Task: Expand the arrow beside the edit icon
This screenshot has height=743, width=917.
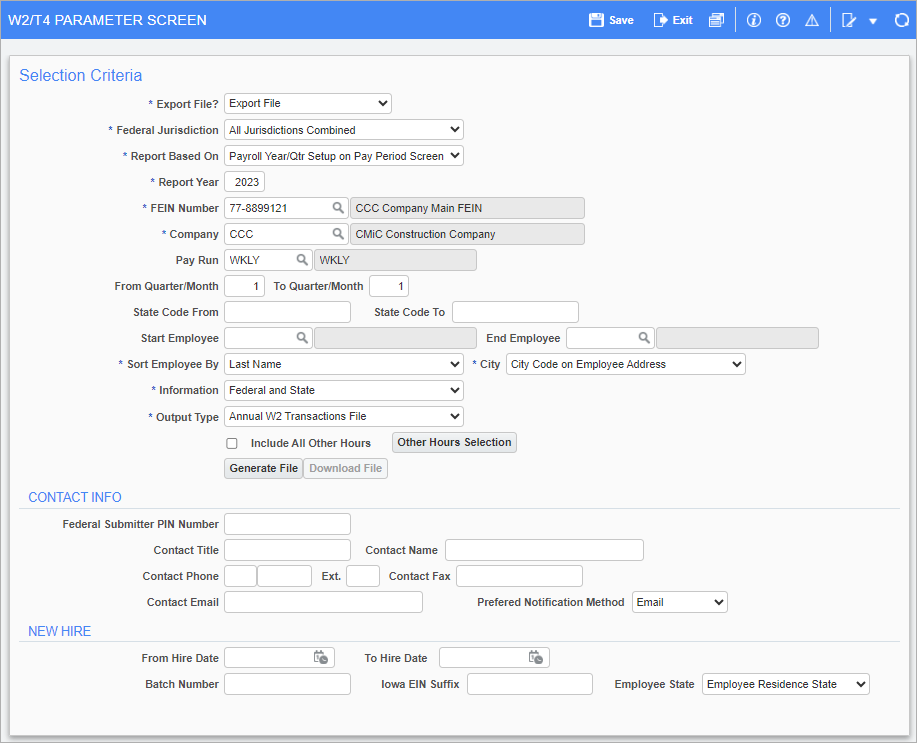Action: [873, 21]
